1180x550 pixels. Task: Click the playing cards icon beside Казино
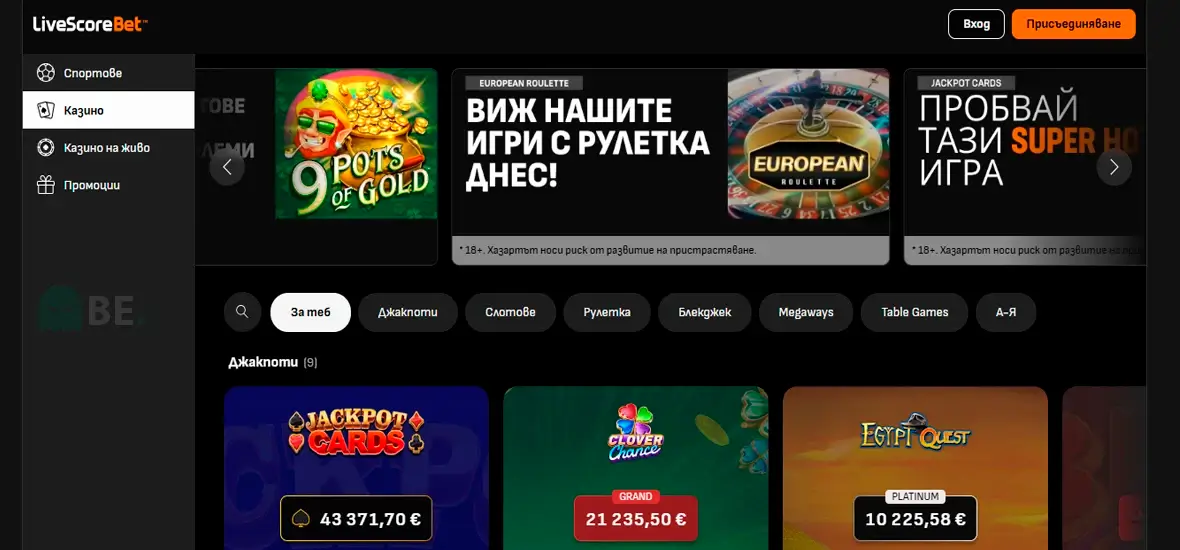point(46,110)
